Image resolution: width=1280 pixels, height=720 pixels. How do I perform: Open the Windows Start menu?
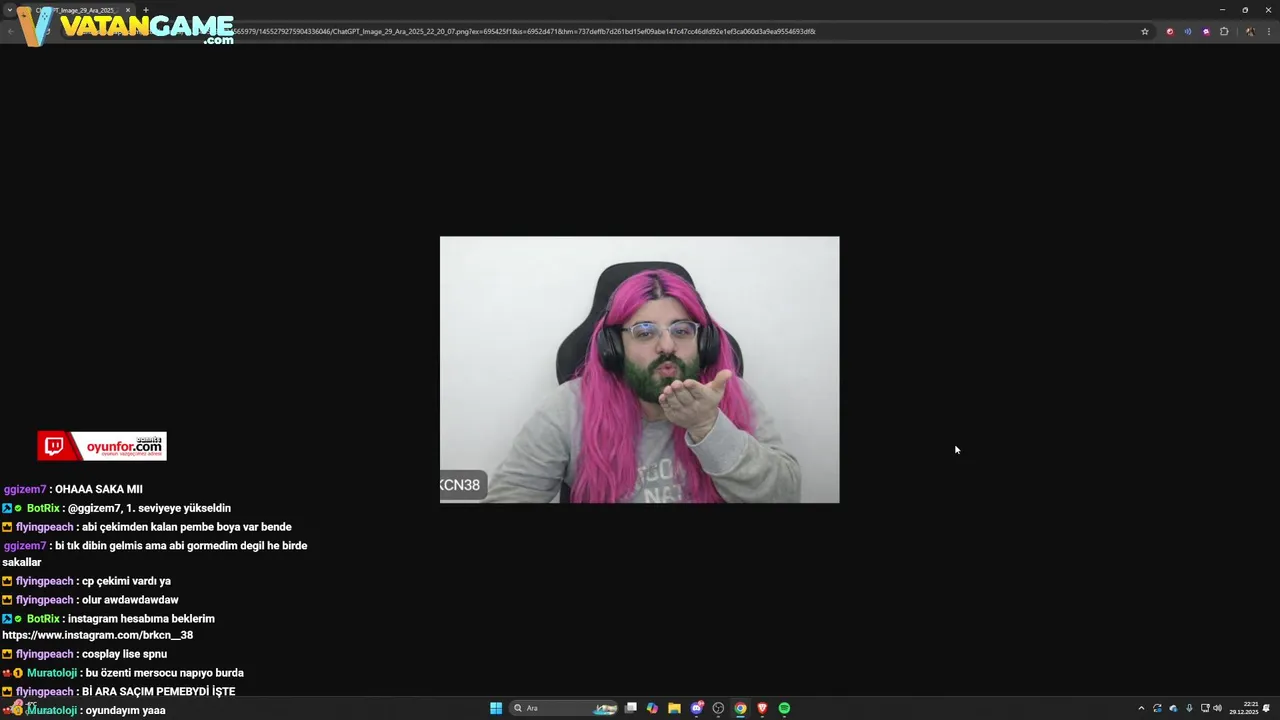coord(496,708)
